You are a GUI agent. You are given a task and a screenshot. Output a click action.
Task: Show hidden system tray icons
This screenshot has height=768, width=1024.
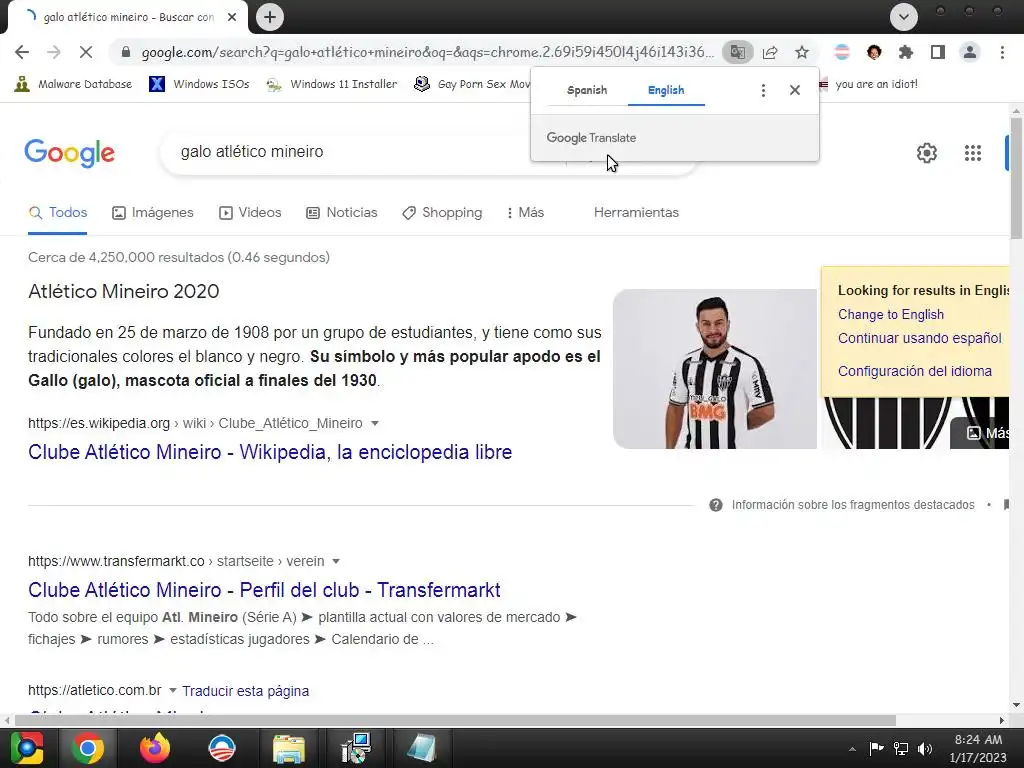(852, 749)
